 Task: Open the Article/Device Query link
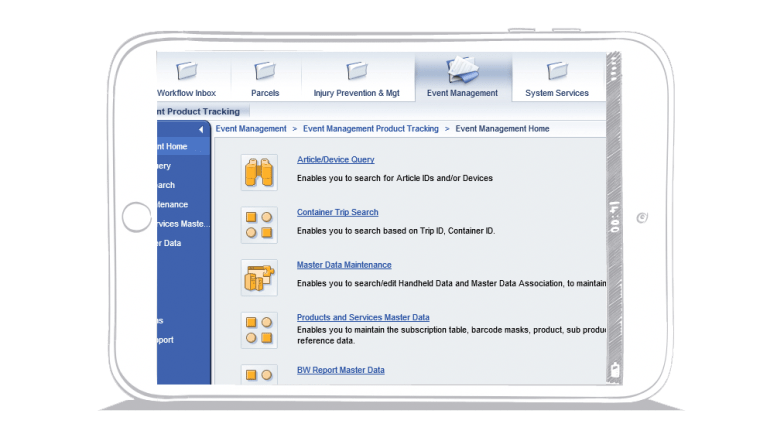(x=335, y=160)
